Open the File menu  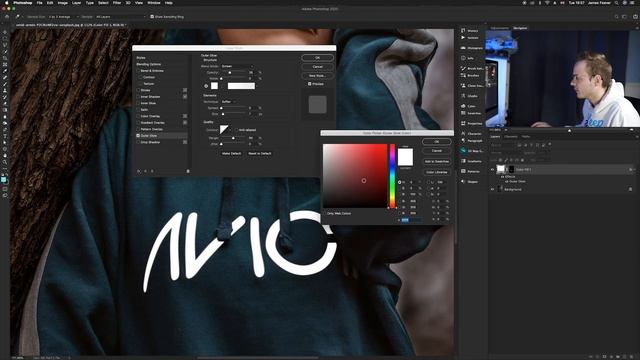point(40,3)
